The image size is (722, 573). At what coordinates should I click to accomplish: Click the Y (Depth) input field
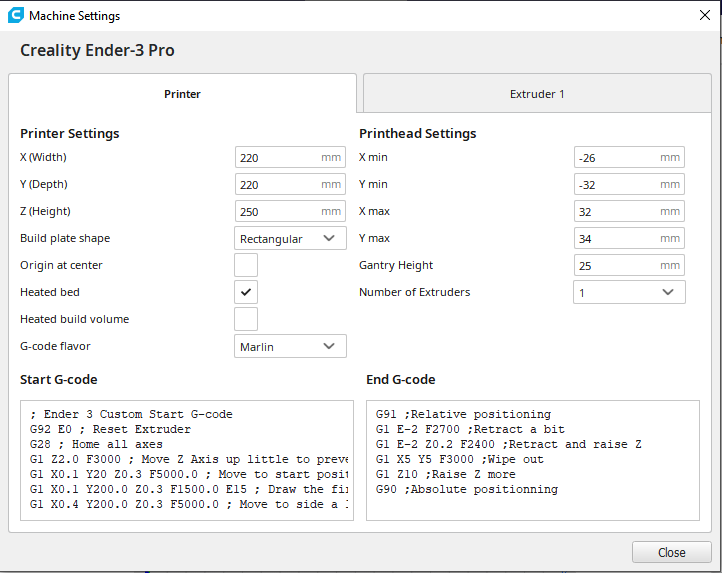[290, 184]
